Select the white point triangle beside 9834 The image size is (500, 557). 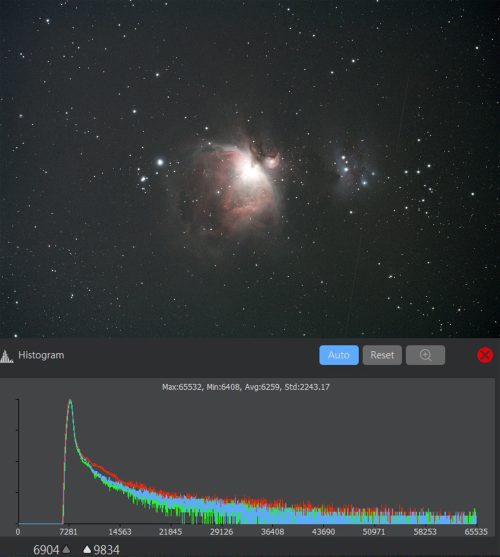[x=87, y=550]
